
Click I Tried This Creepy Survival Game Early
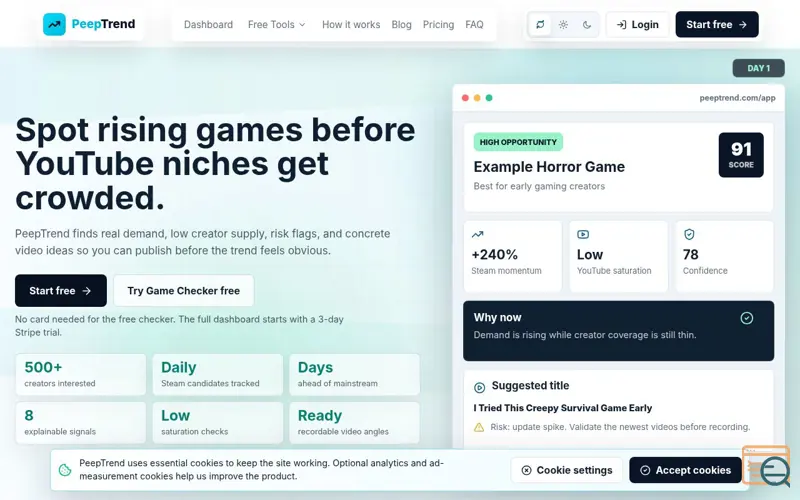pyautogui.click(x=563, y=408)
